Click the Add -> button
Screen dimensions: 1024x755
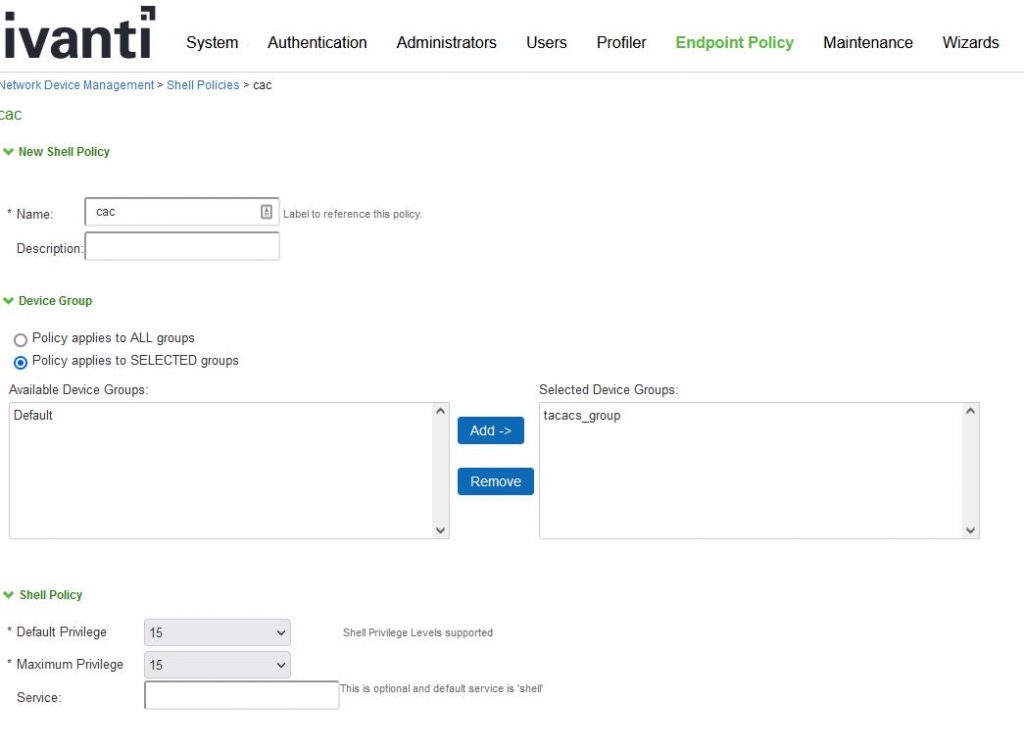[490, 430]
